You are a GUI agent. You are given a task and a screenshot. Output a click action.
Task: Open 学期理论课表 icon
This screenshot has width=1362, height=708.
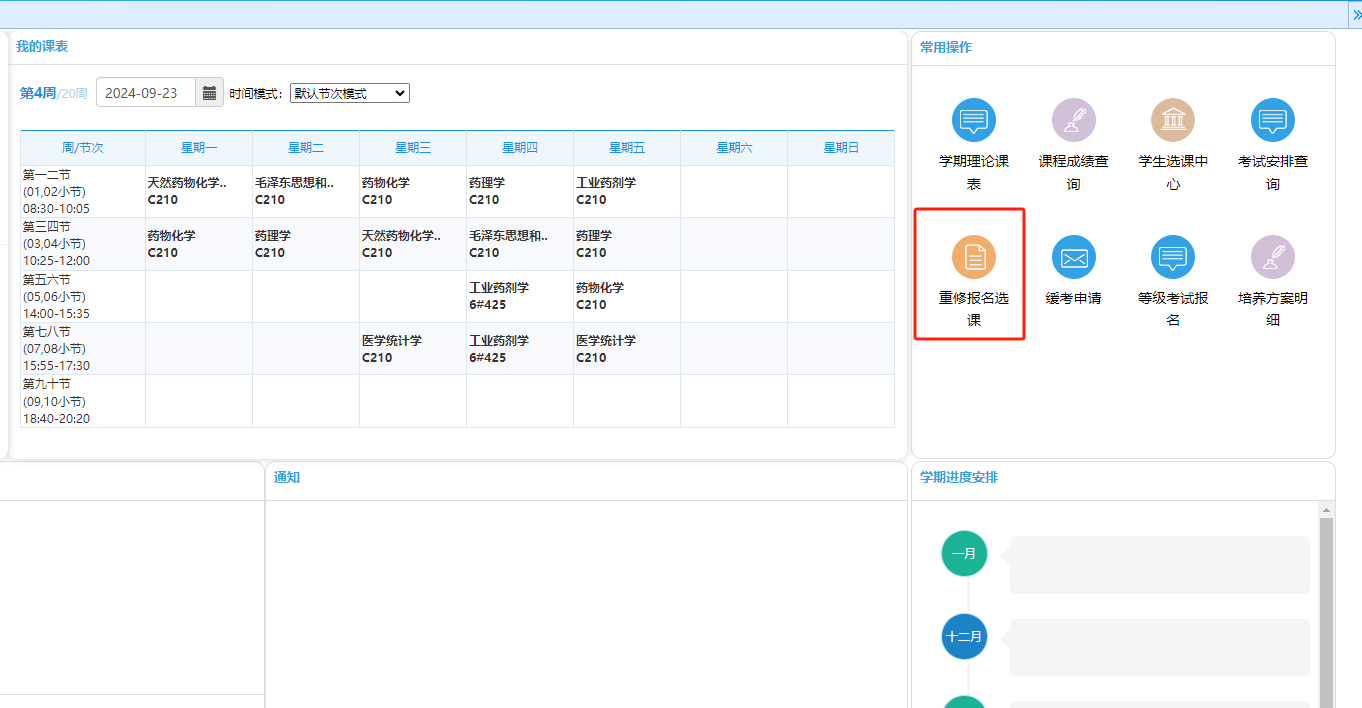click(973, 121)
